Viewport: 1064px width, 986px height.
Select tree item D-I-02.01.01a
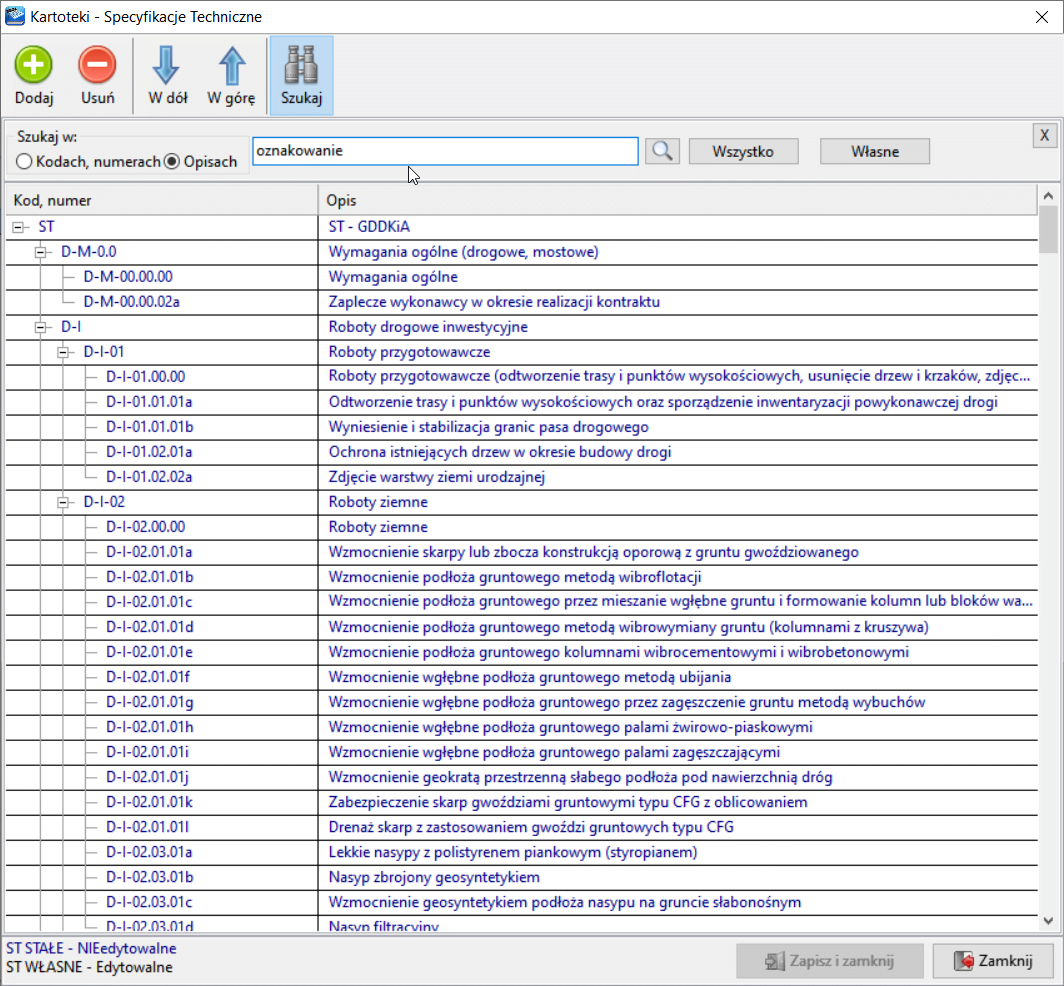149,552
